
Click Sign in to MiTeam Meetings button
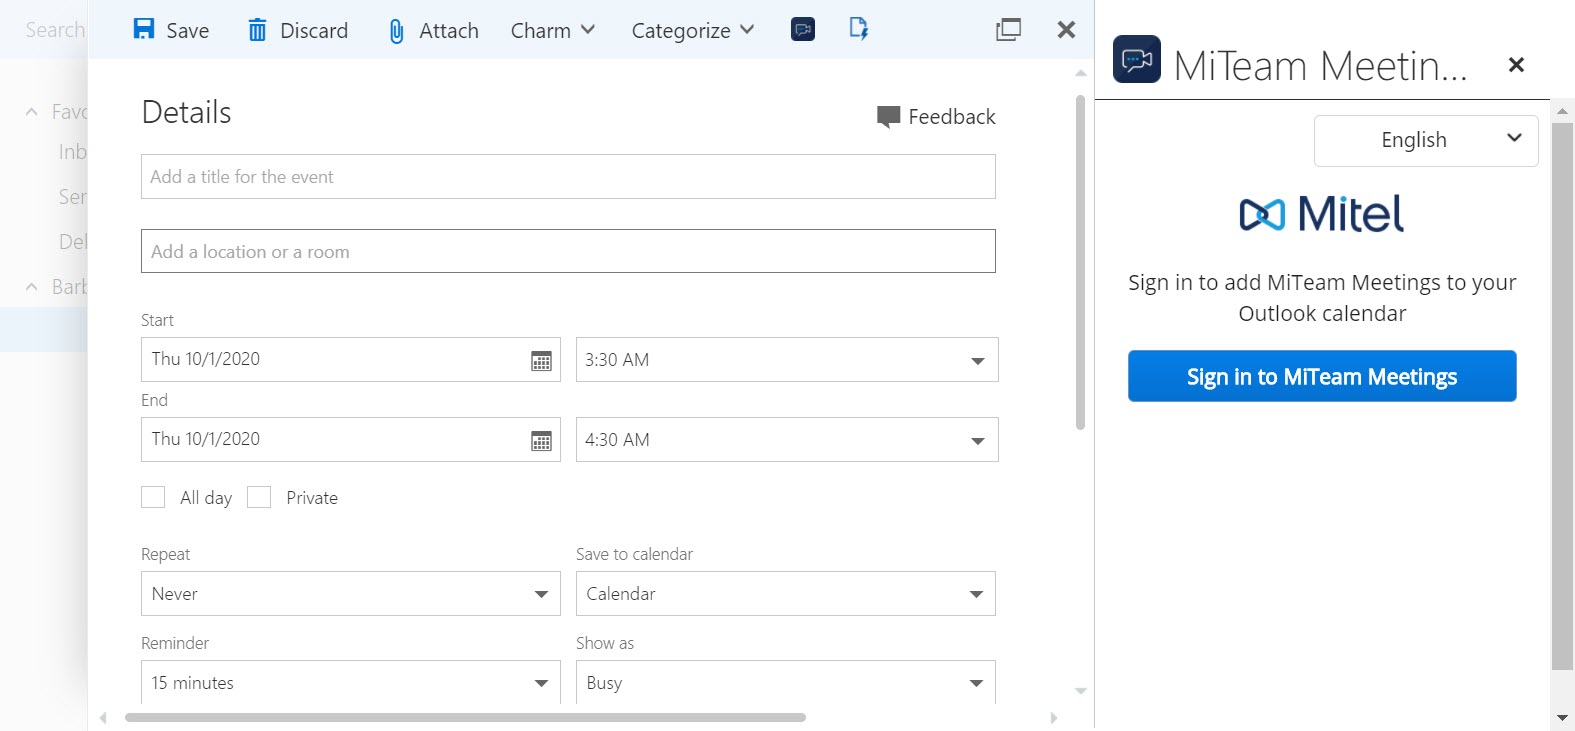point(1321,376)
